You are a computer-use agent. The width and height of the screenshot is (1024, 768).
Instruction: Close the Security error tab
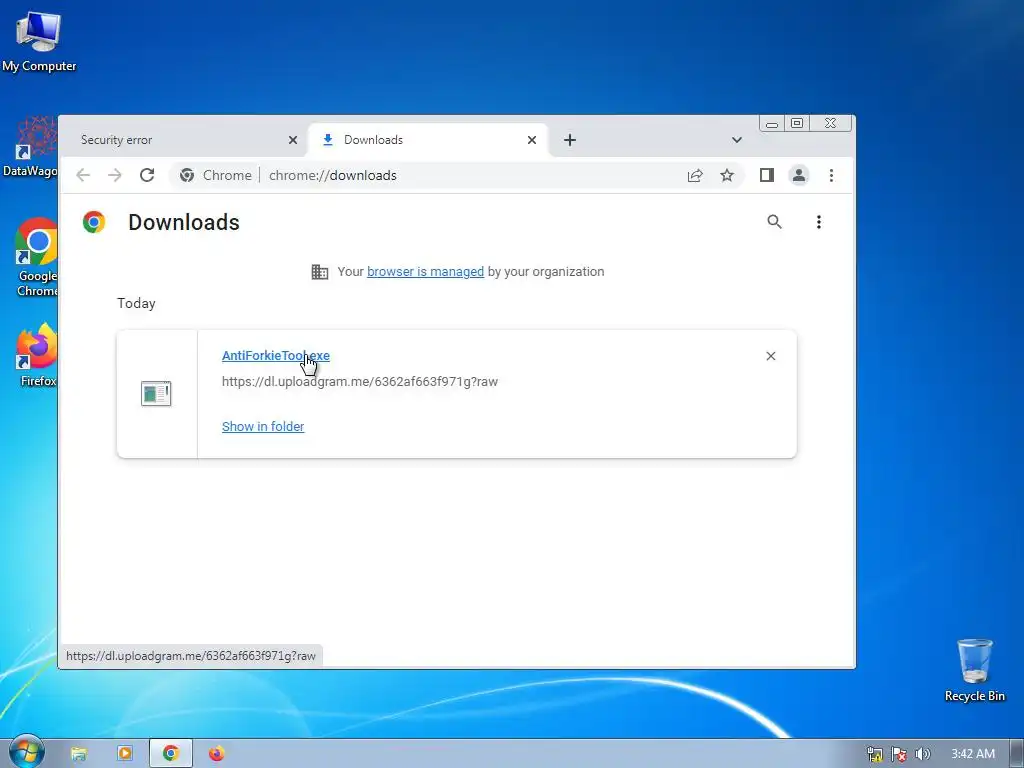[x=293, y=140]
